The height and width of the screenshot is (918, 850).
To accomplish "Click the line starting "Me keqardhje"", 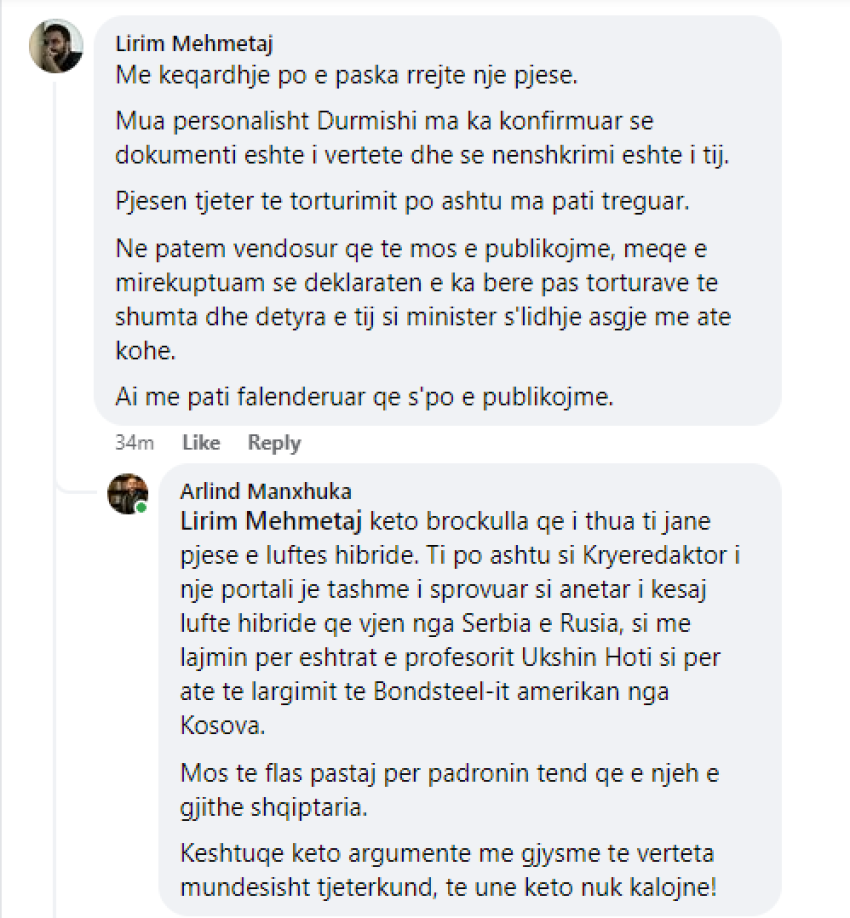I will tap(348, 74).
